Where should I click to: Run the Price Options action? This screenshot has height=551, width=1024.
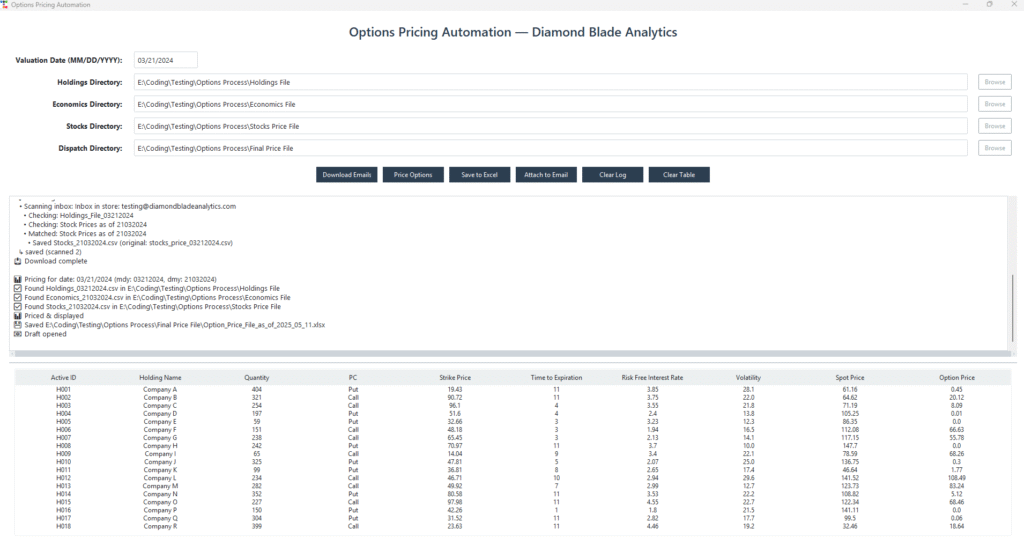click(413, 175)
